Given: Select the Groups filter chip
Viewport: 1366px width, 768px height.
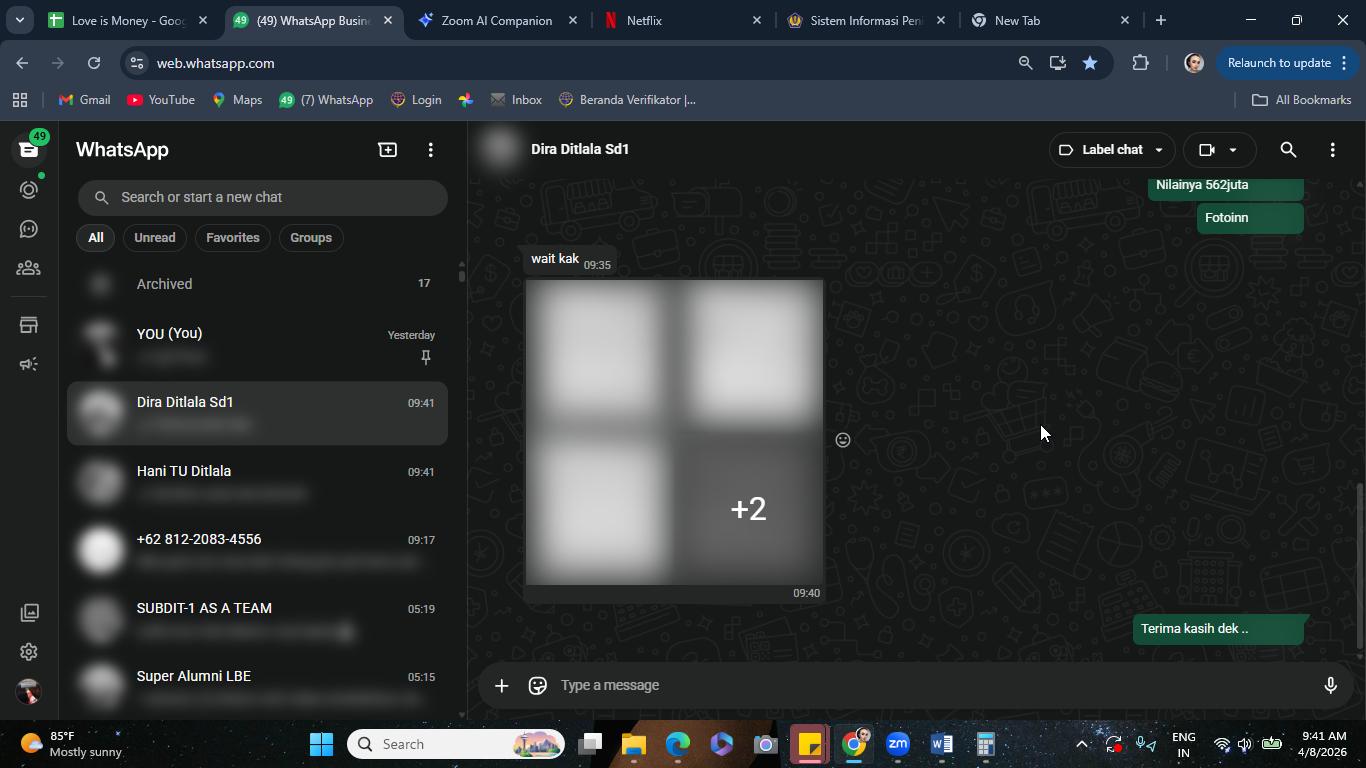Looking at the screenshot, I should point(311,238).
